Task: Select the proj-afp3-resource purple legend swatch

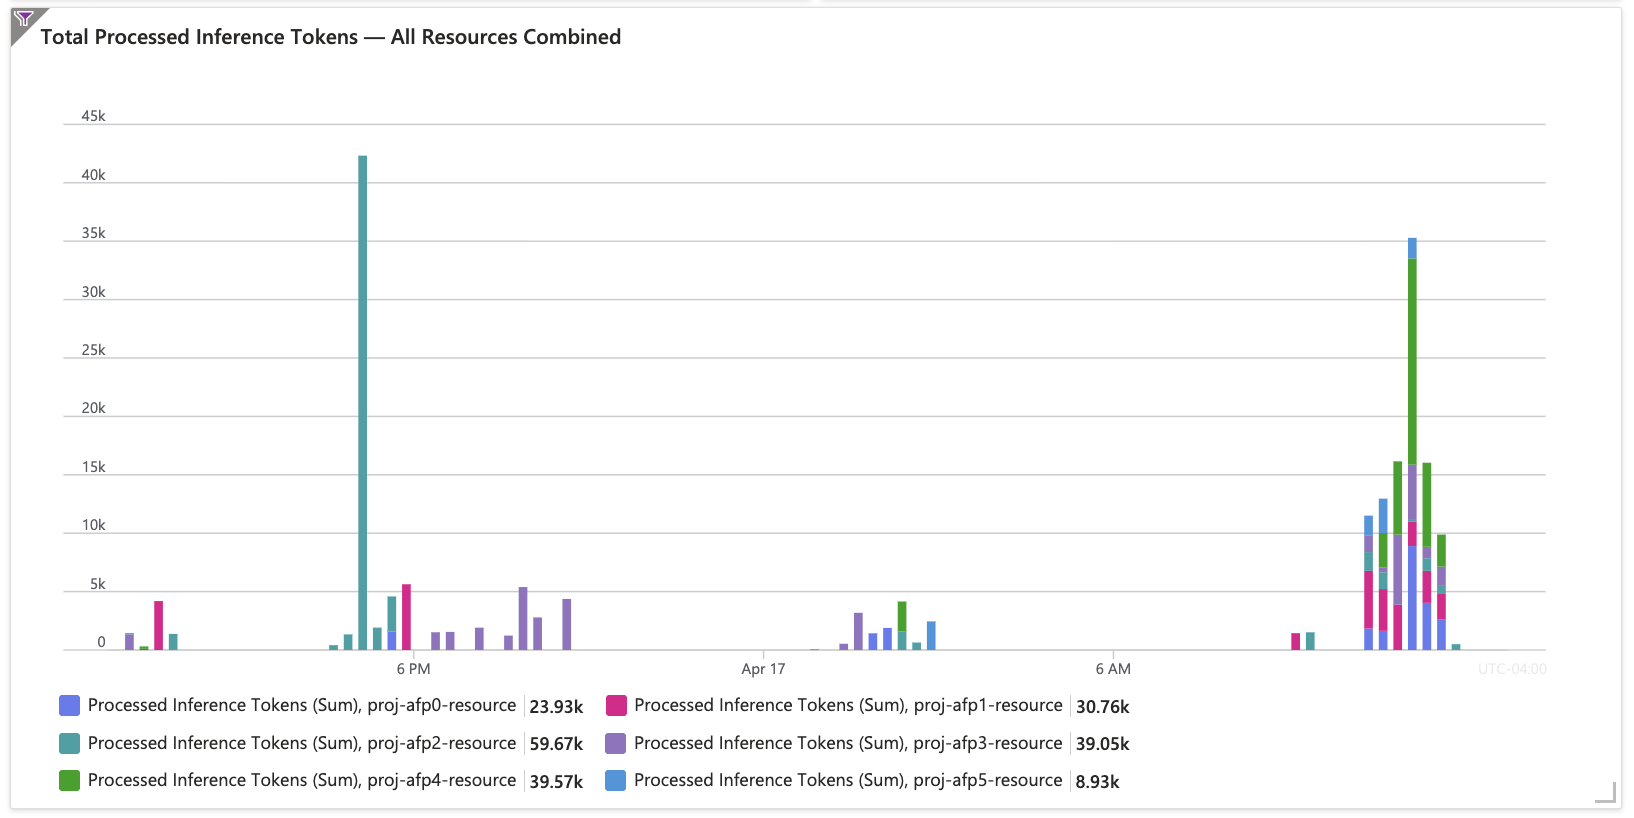Action: click(616, 743)
